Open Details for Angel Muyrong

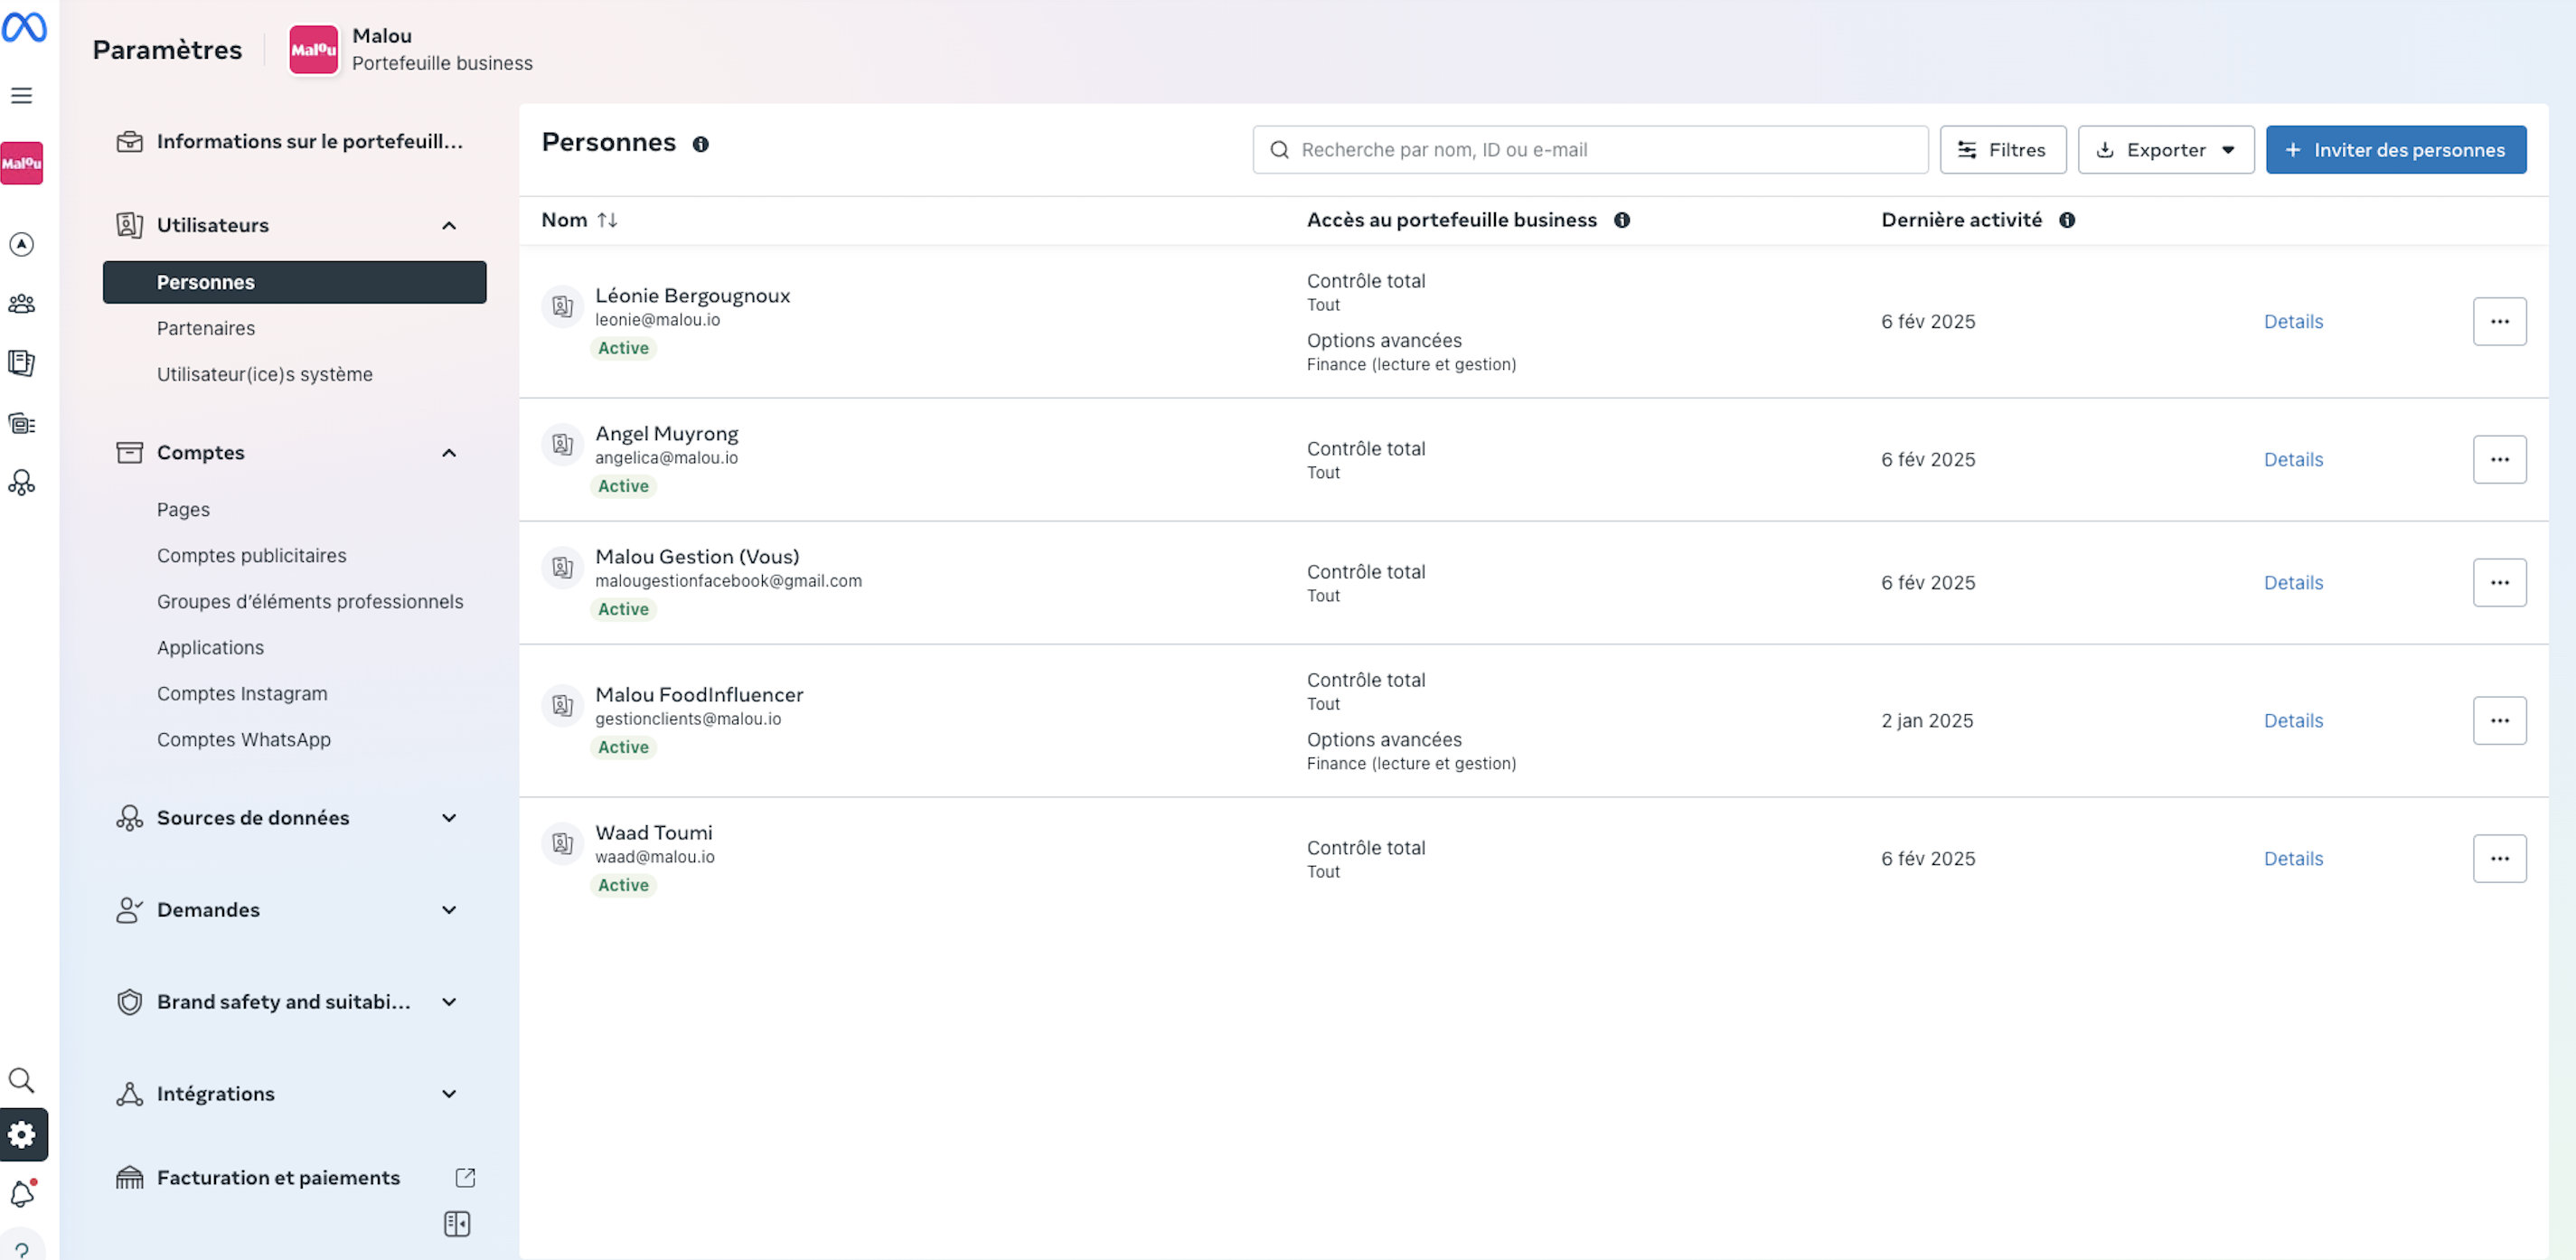[x=2293, y=460]
